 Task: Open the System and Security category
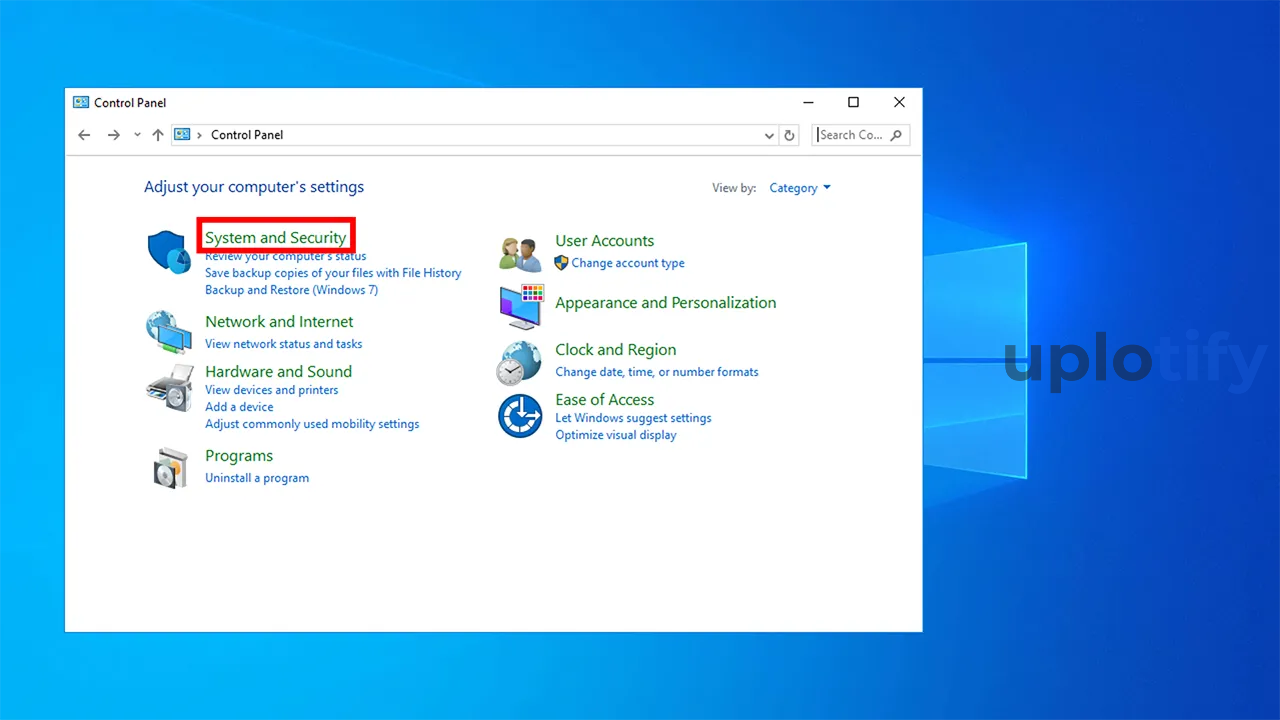(x=276, y=238)
